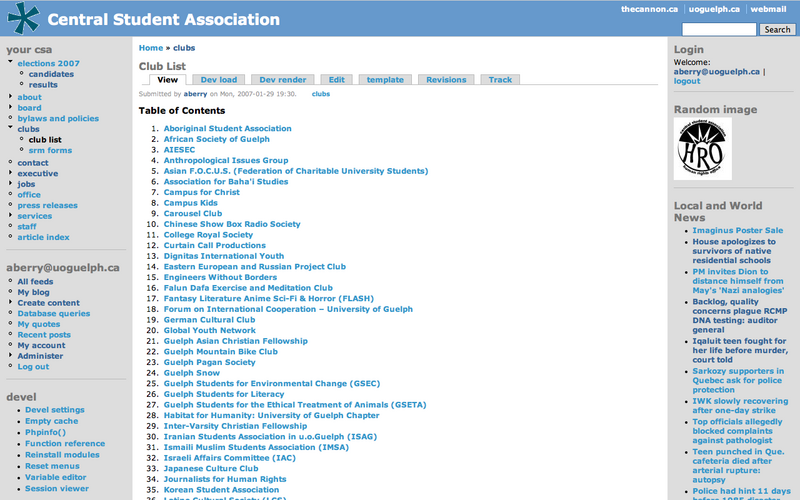Expand the jobs menu arrow
Image resolution: width=800 pixels, height=500 pixels.
[10, 183]
